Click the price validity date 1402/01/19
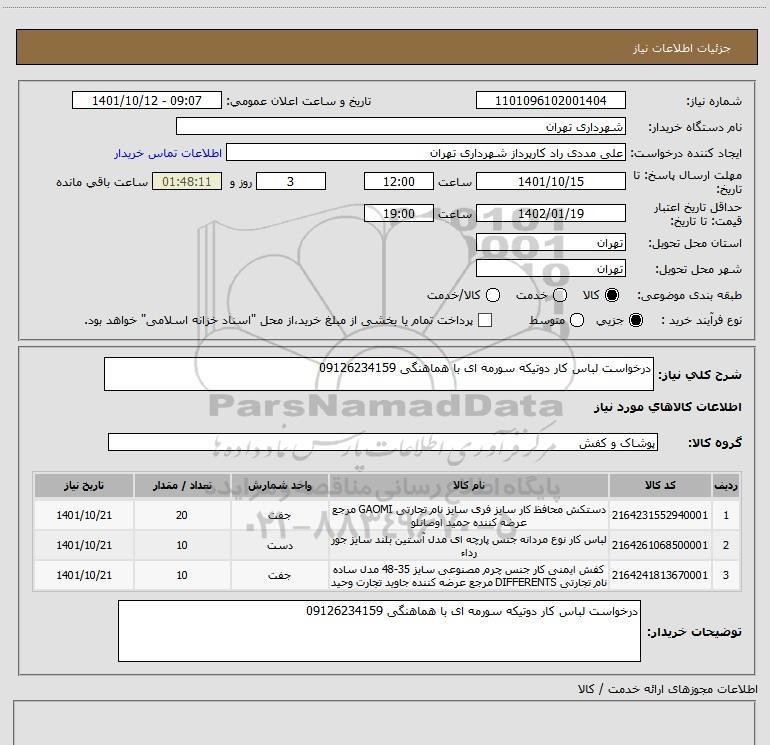Screen dimensions: 770x745 pos(550,213)
